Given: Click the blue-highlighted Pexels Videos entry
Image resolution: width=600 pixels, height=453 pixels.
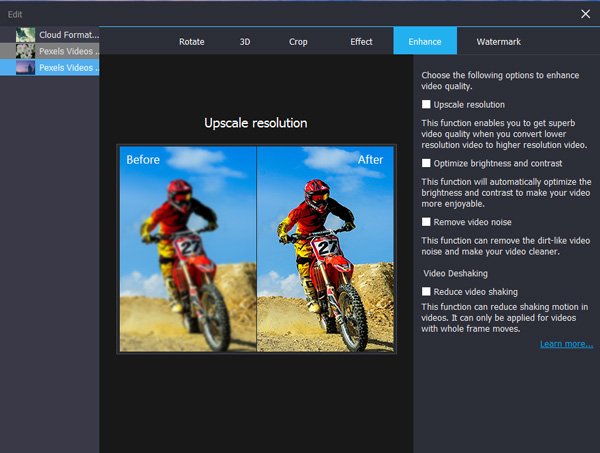Looking at the screenshot, I should coord(68,67).
